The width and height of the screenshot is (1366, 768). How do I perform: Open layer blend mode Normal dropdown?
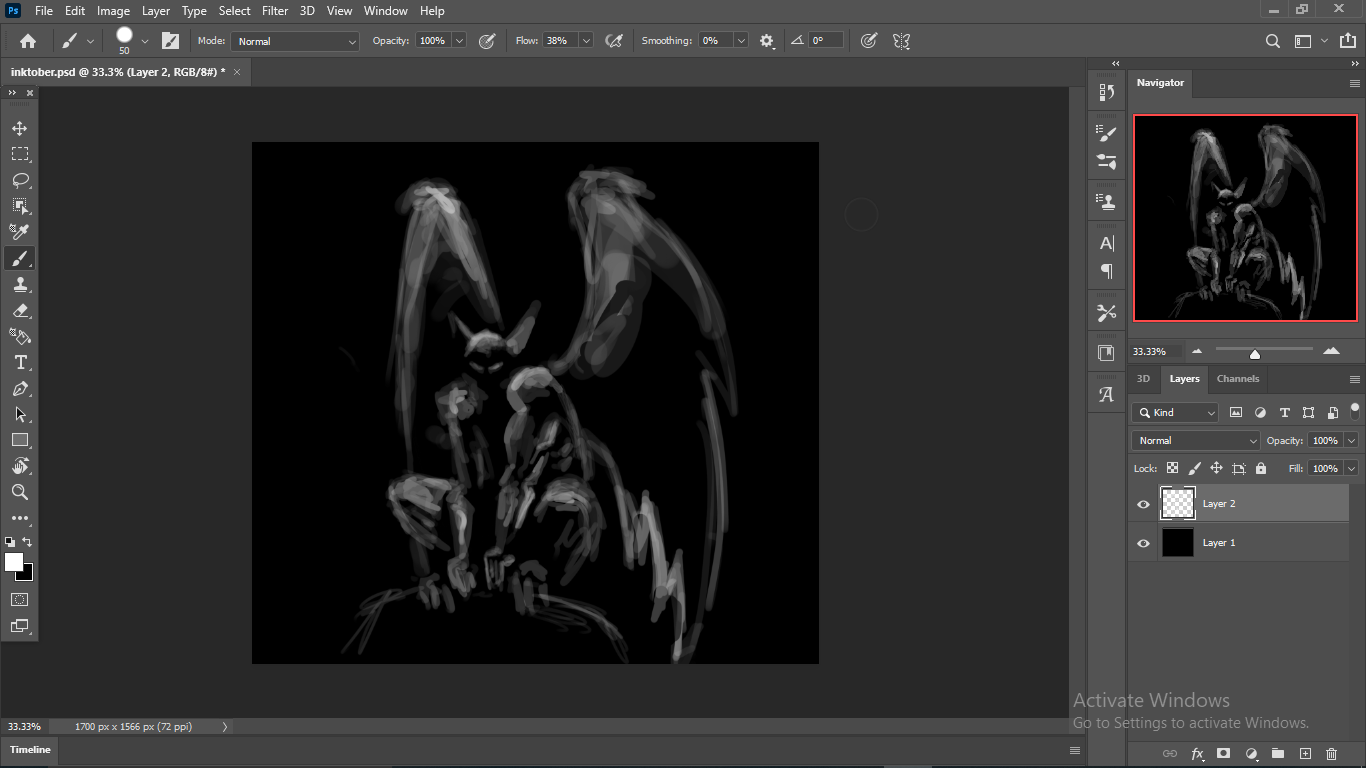(x=1196, y=440)
